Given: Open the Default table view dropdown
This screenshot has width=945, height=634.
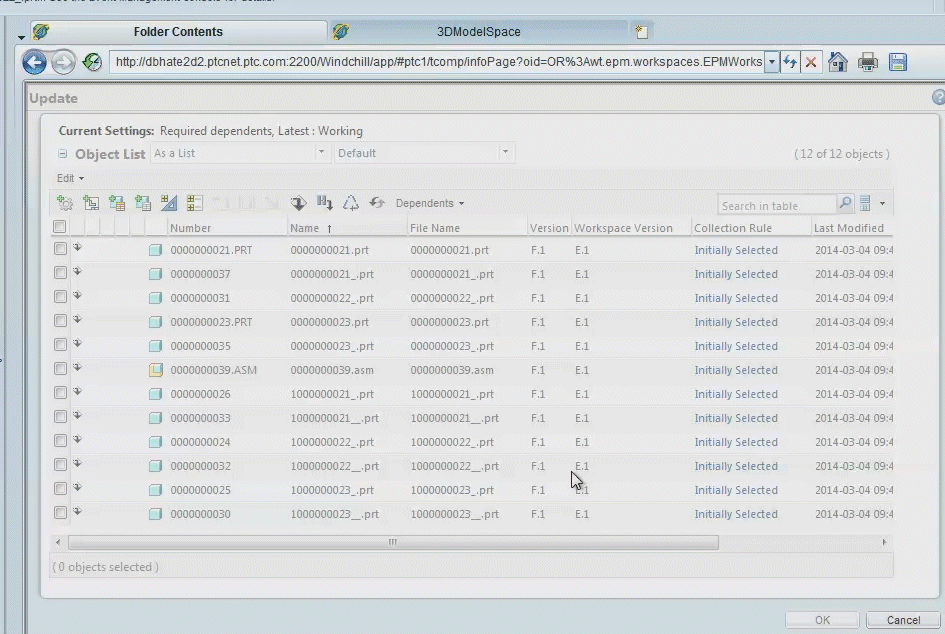Looking at the screenshot, I should pyautogui.click(x=506, y=153).
